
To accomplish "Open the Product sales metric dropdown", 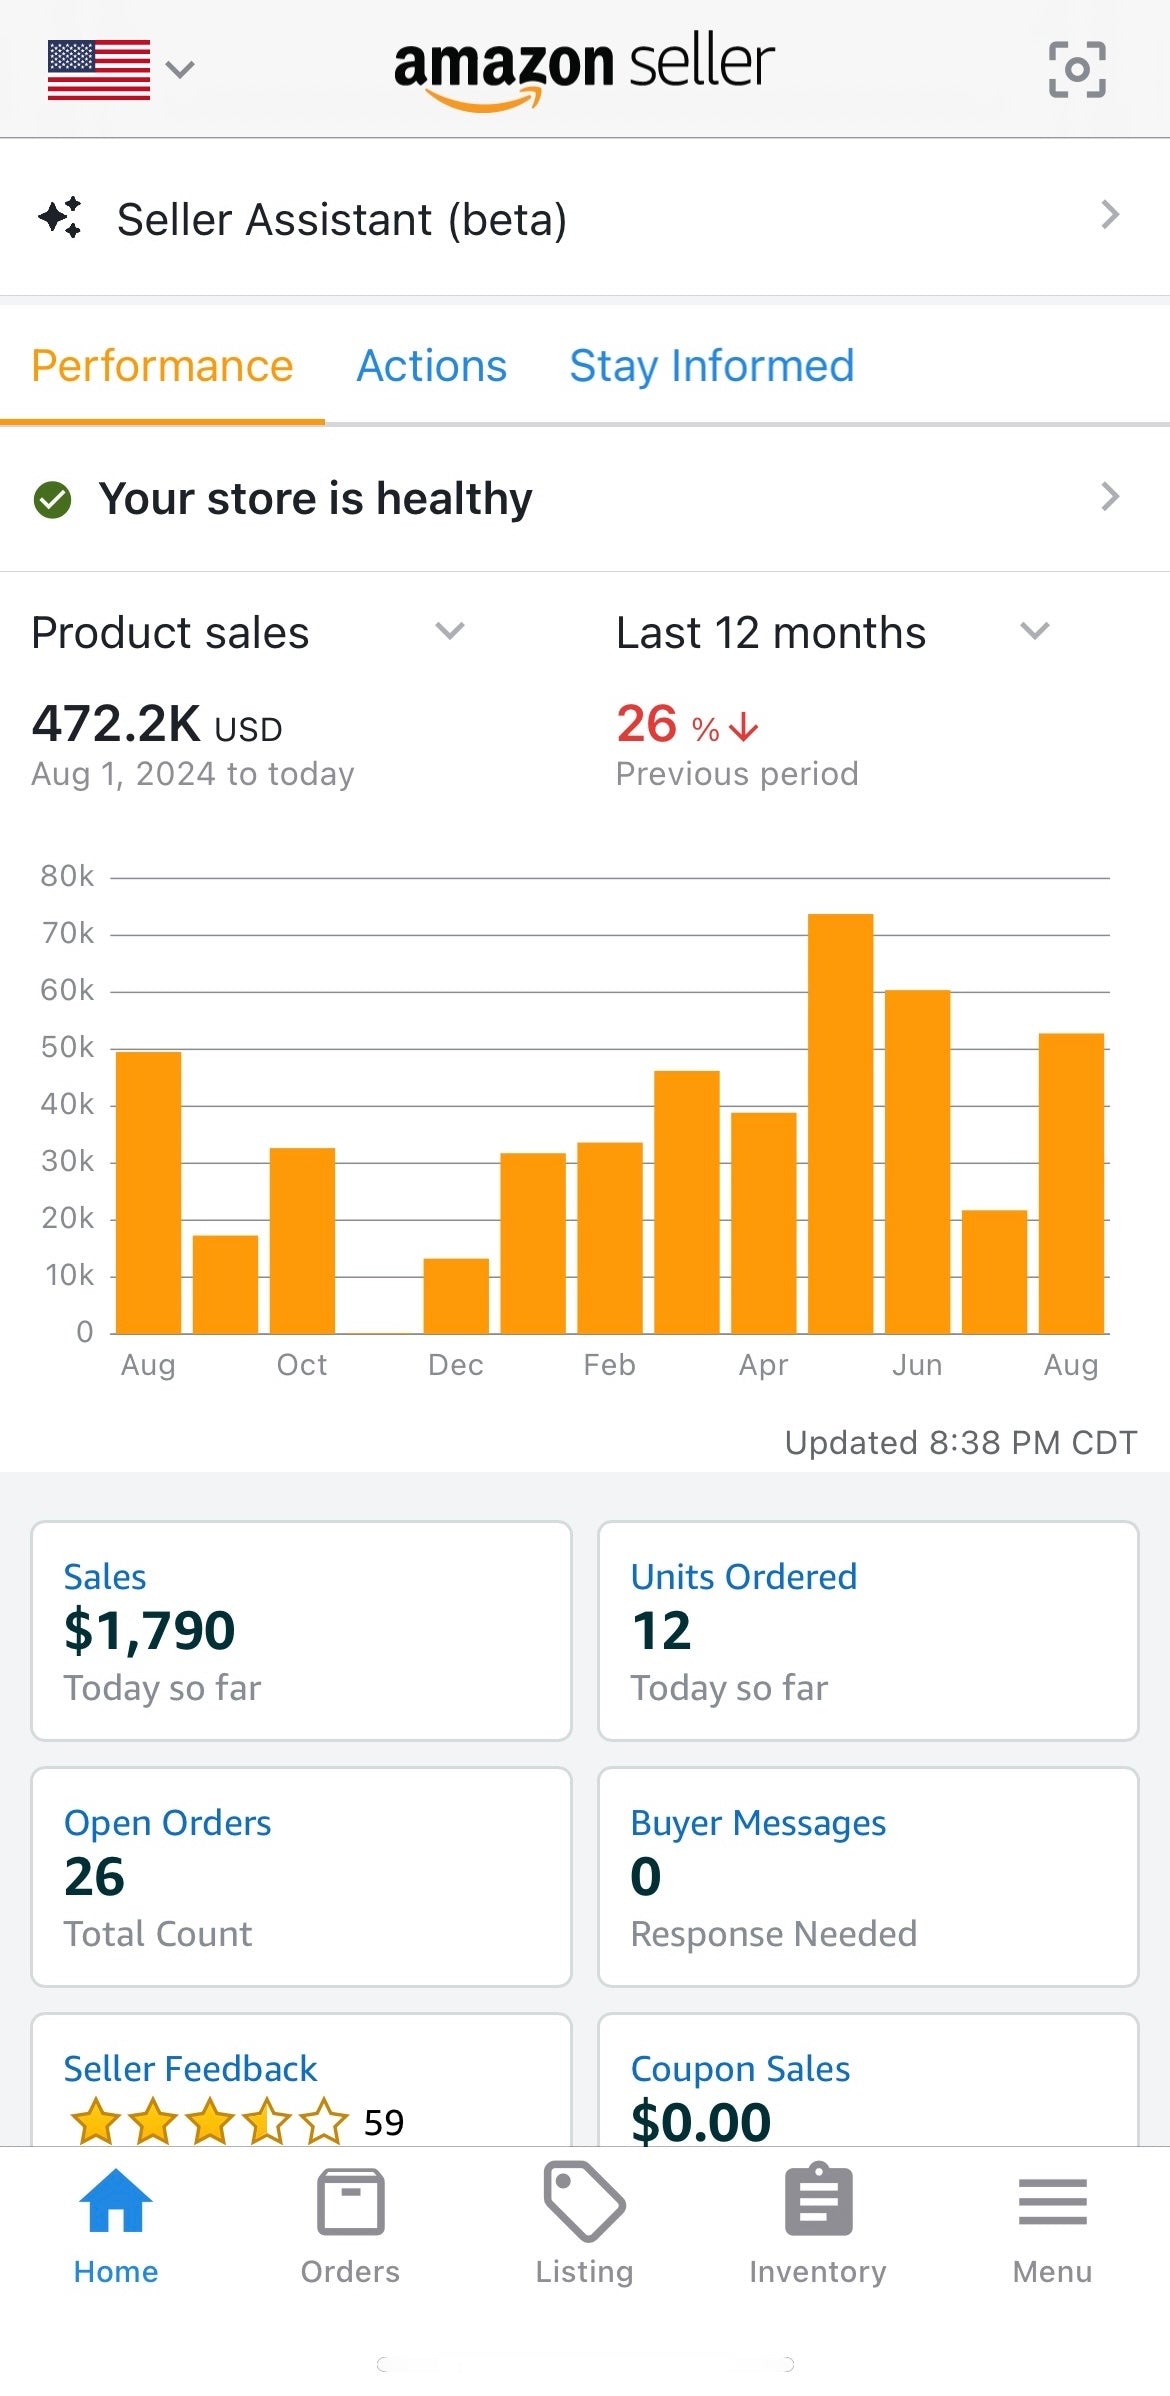I will 449,631.
